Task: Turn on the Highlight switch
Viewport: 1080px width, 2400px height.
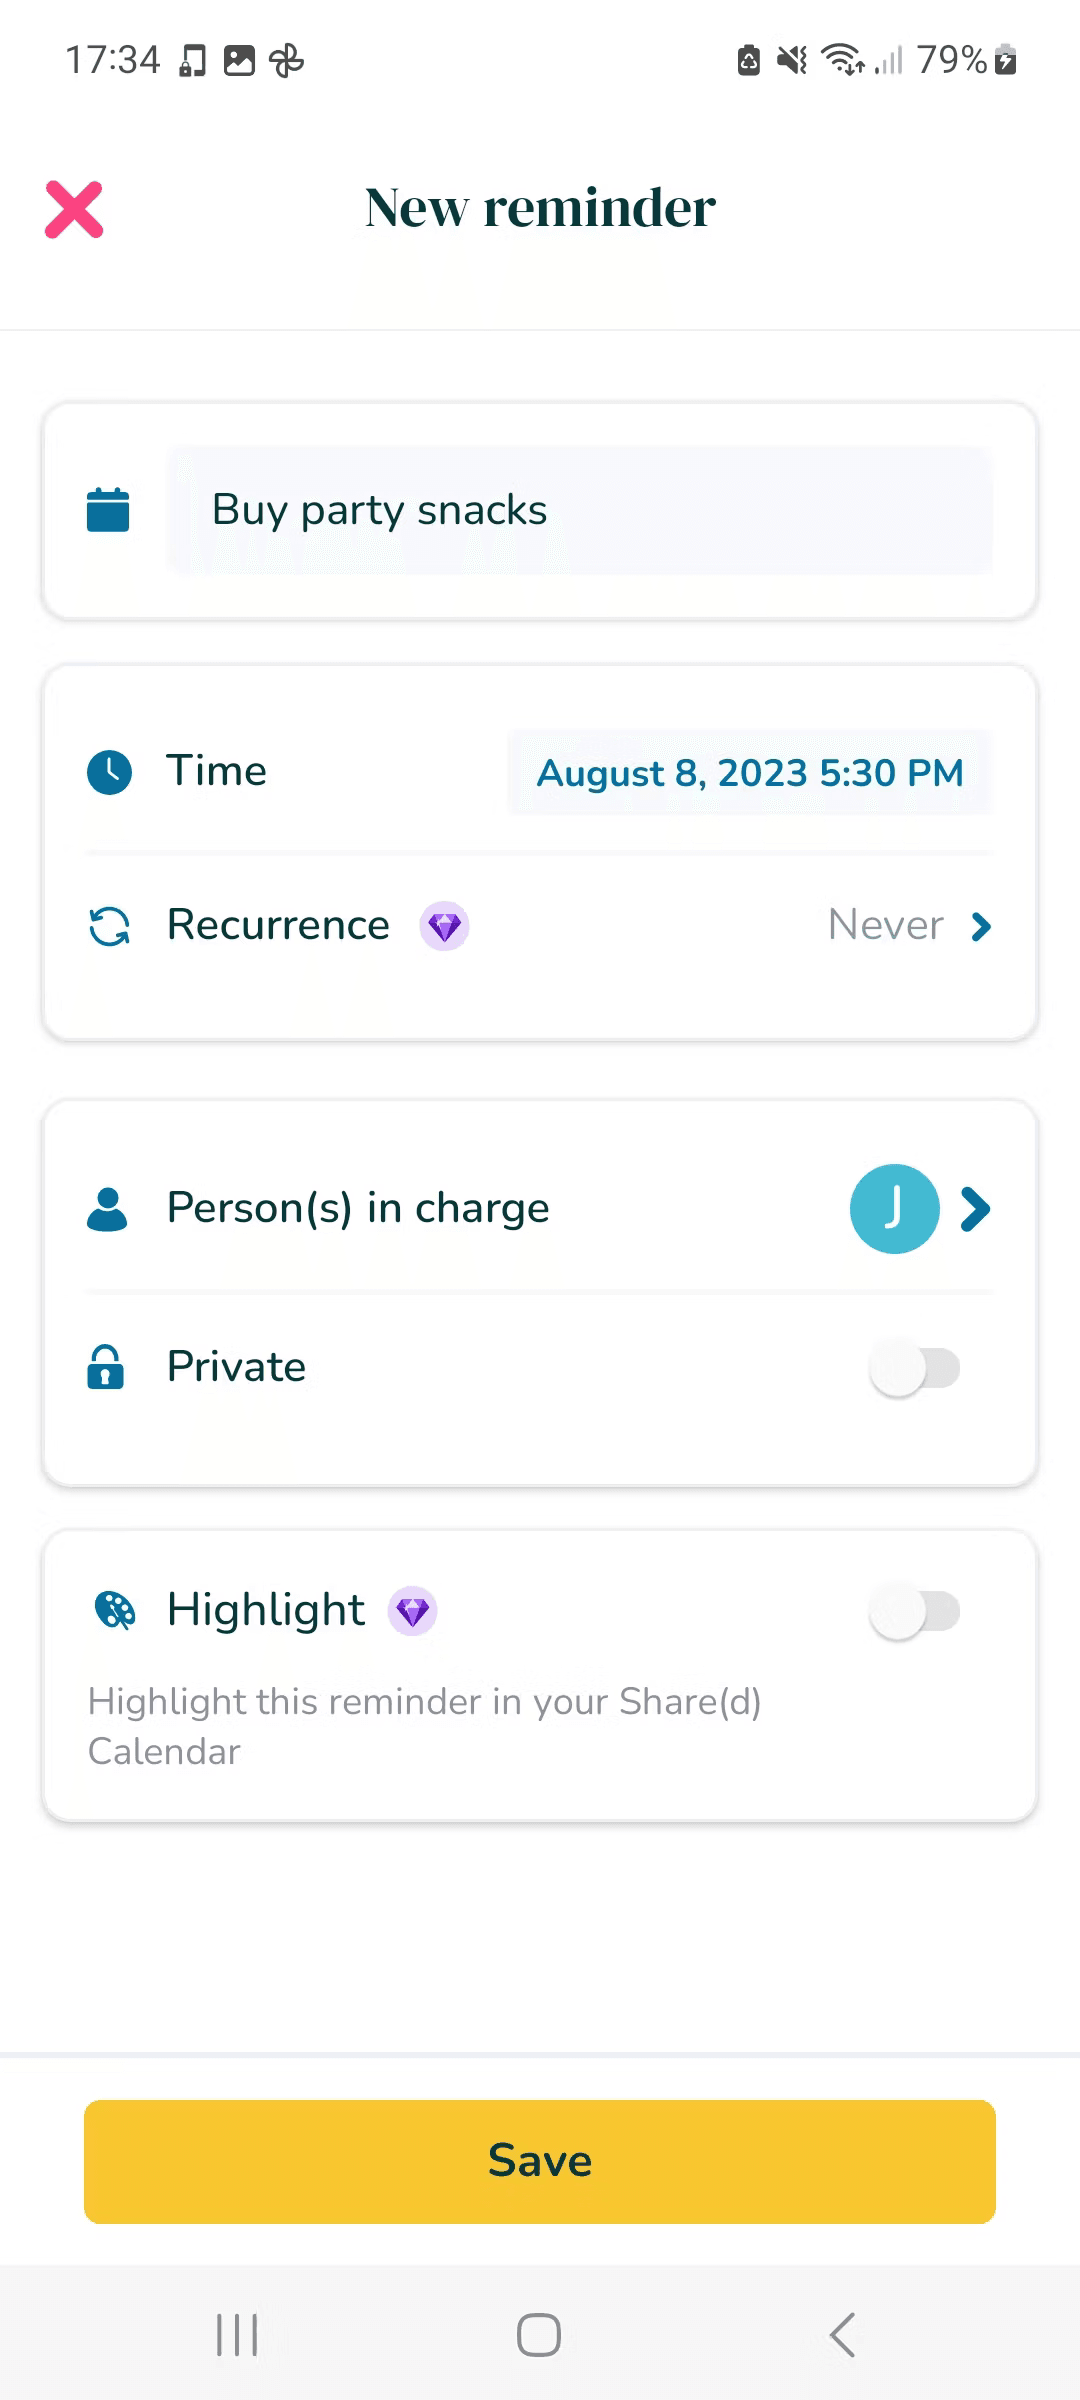Action: point(914,1611)
